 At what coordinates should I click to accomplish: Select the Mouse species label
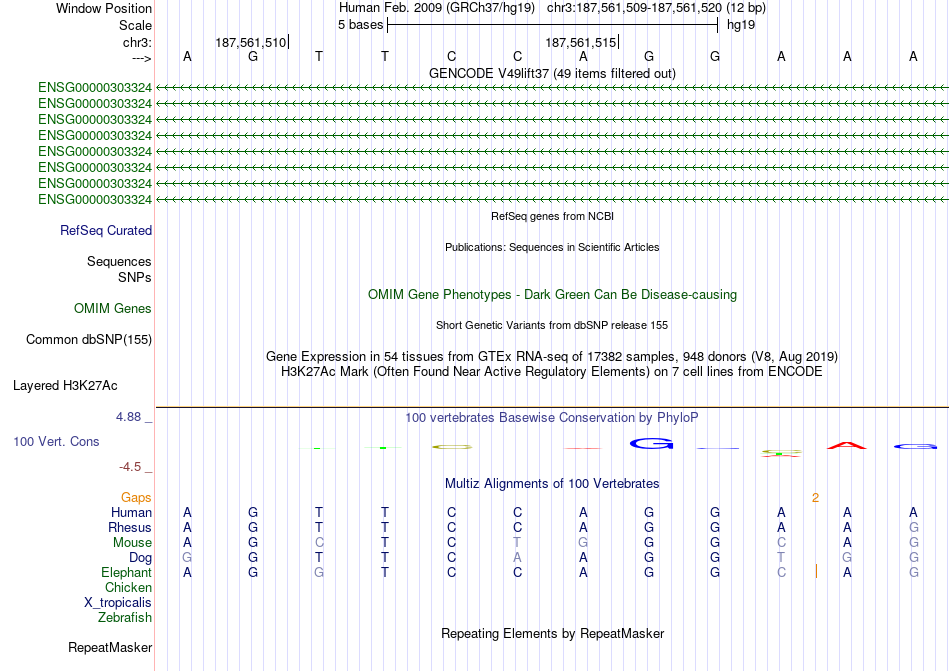pyautogui.click(x=132, y=543)
